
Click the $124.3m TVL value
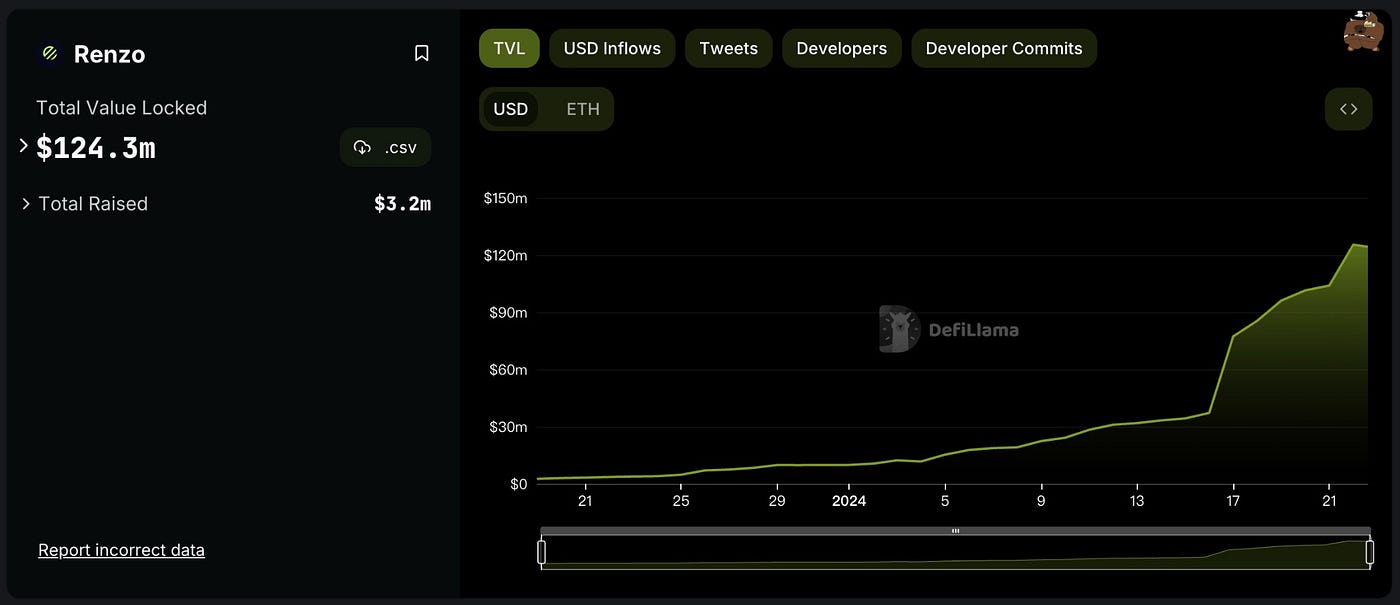[x=96, y=148]
